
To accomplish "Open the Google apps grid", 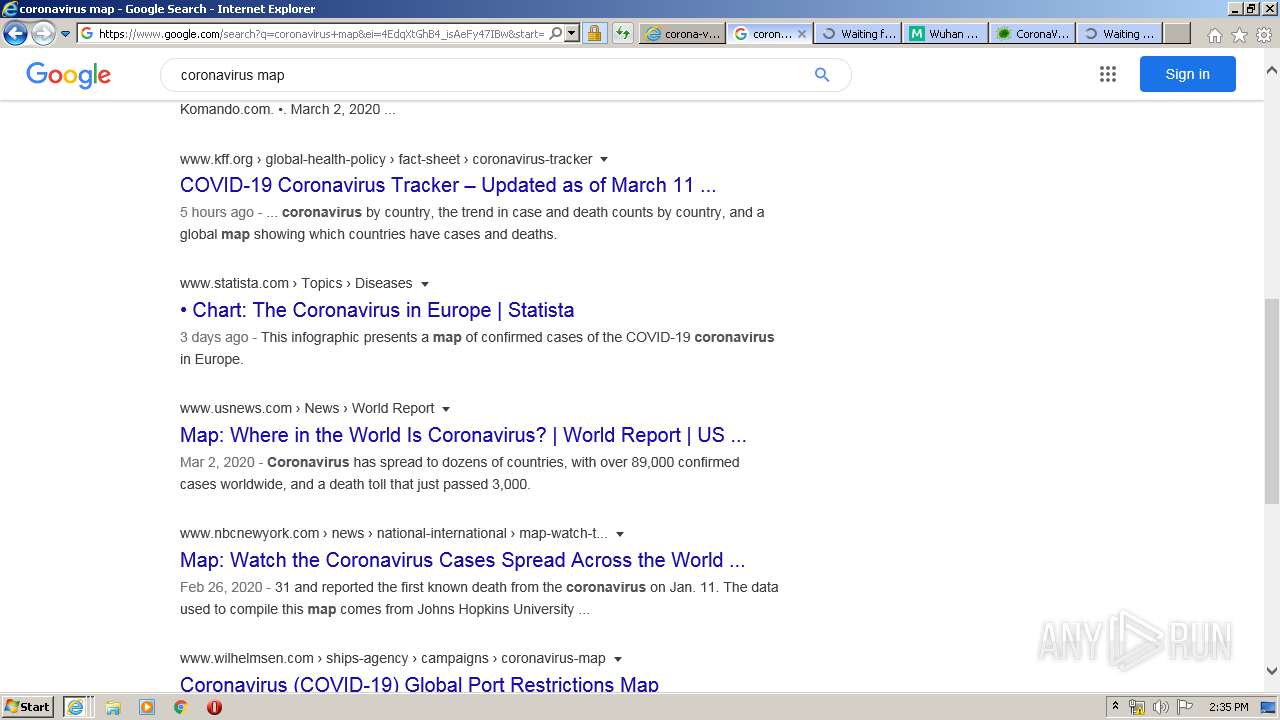I will coord(1108,74).
